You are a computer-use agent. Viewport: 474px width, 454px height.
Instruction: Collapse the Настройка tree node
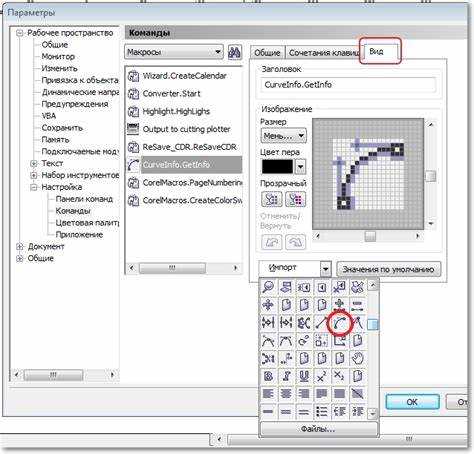(34, 187)
